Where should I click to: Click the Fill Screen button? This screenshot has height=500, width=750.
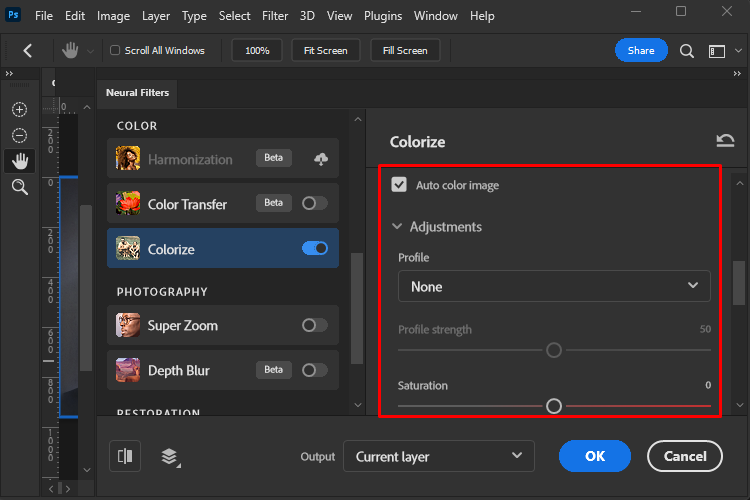pyautogui.click(x=405, y=50)
